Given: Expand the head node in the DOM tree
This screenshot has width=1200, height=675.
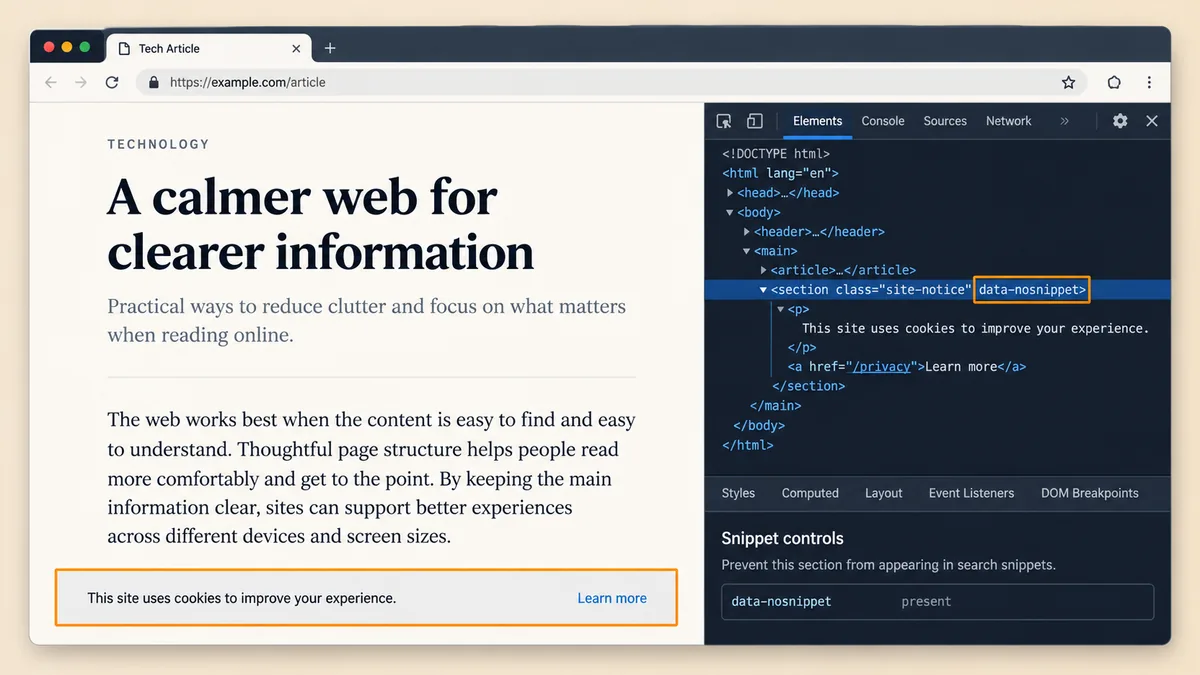Looking at the screenshot, I should 730,193.
